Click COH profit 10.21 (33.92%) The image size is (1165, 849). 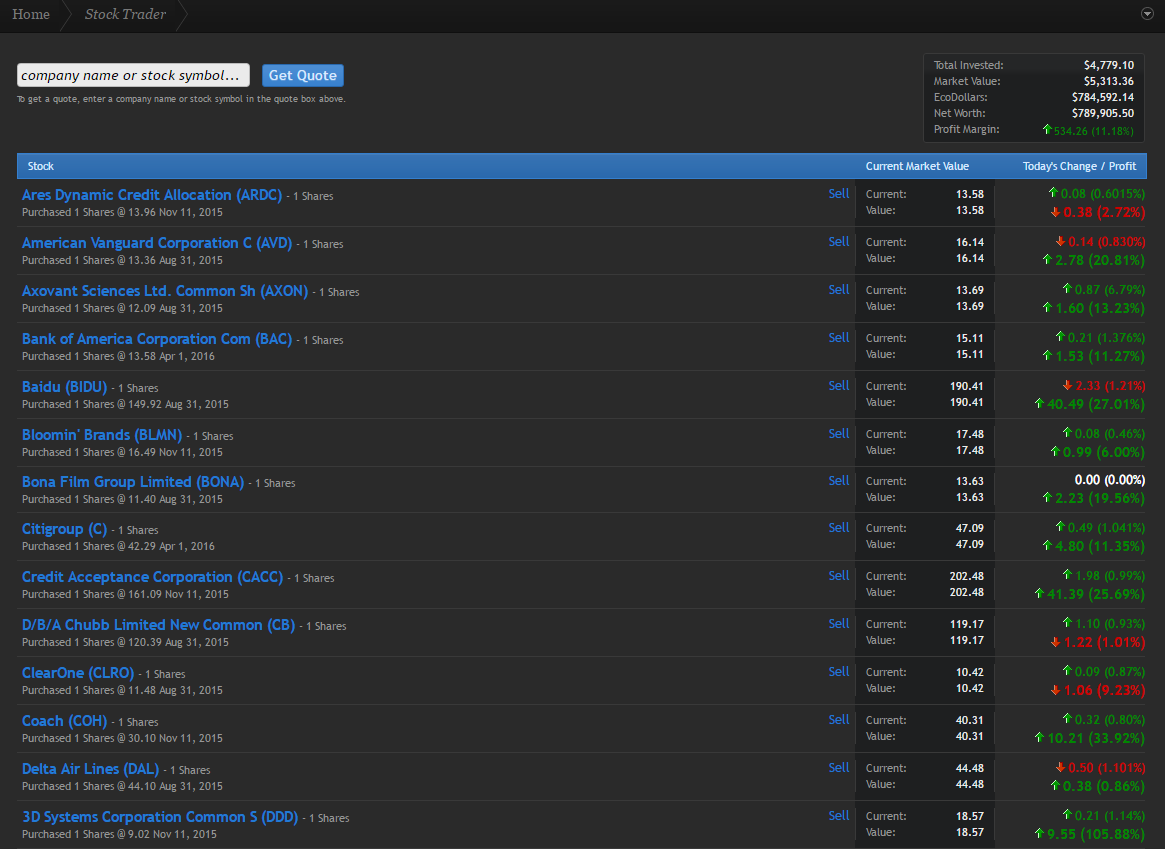1096,738
